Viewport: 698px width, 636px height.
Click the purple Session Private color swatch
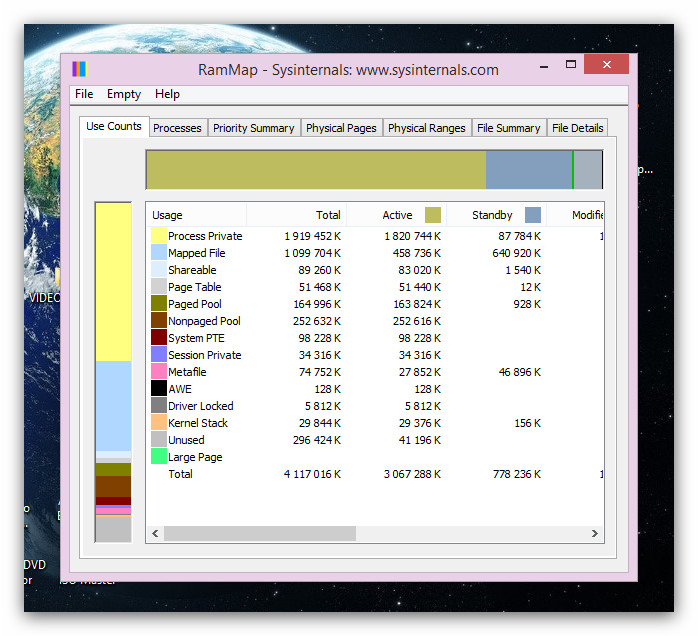159,354
